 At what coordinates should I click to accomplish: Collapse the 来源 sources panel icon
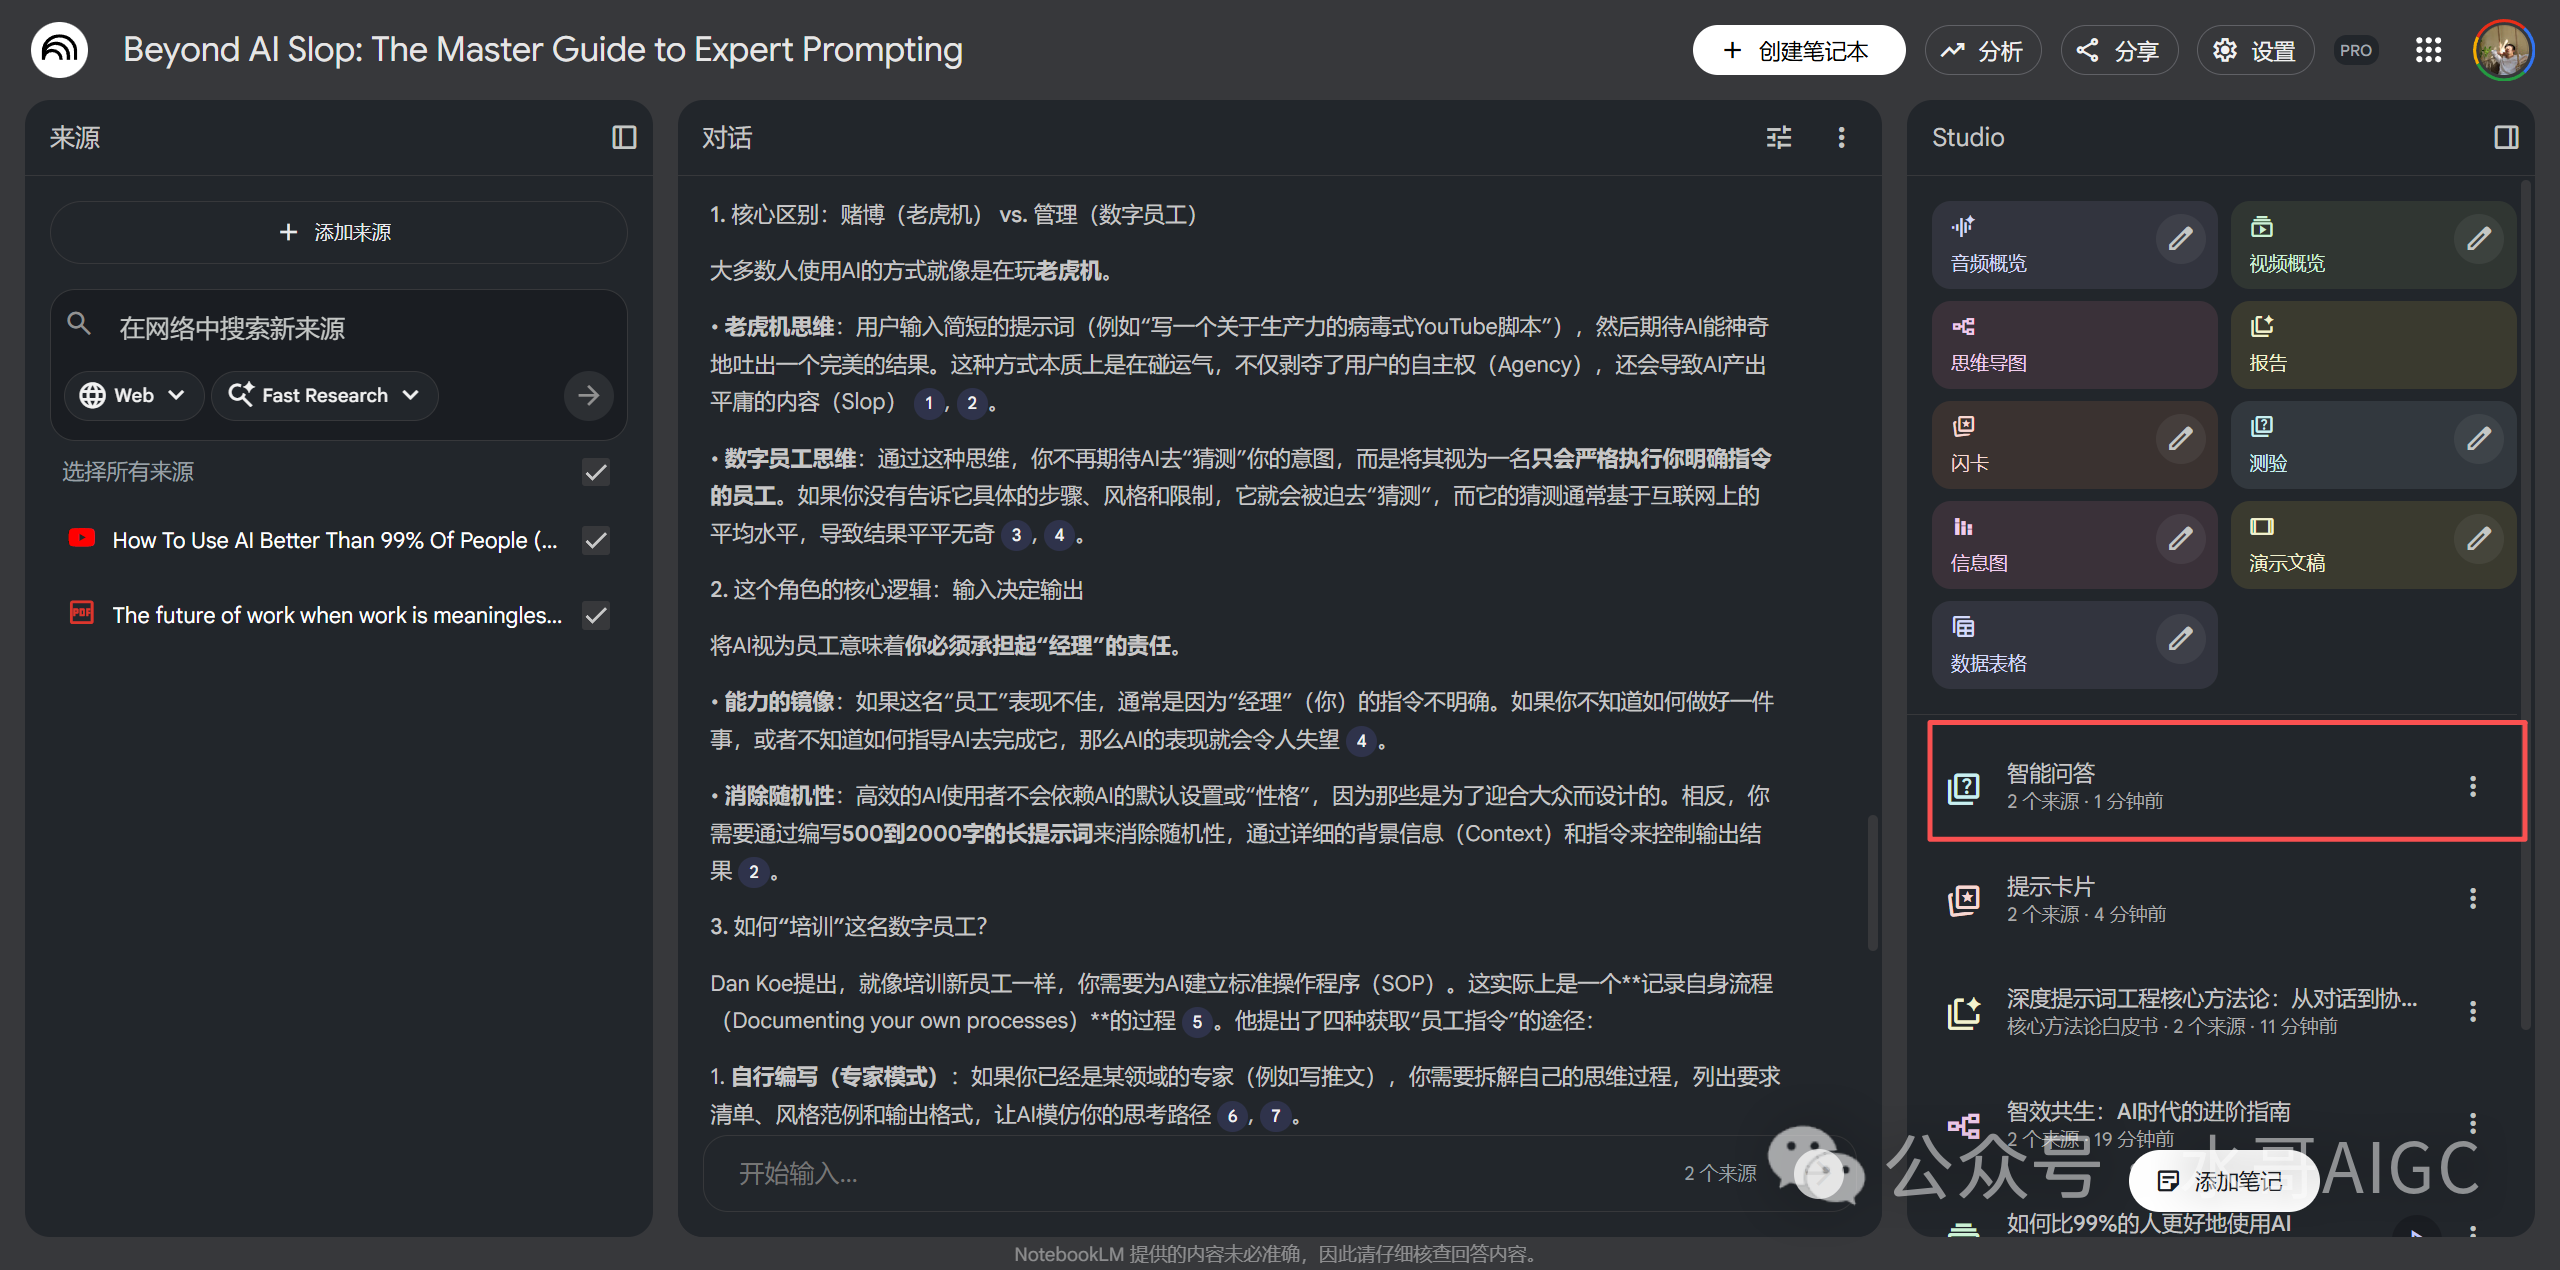(624, 137)
